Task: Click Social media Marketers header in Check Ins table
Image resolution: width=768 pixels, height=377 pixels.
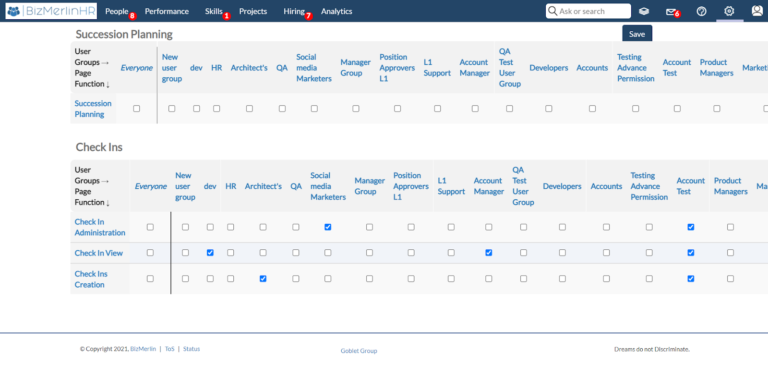Action: click(328, 186)
